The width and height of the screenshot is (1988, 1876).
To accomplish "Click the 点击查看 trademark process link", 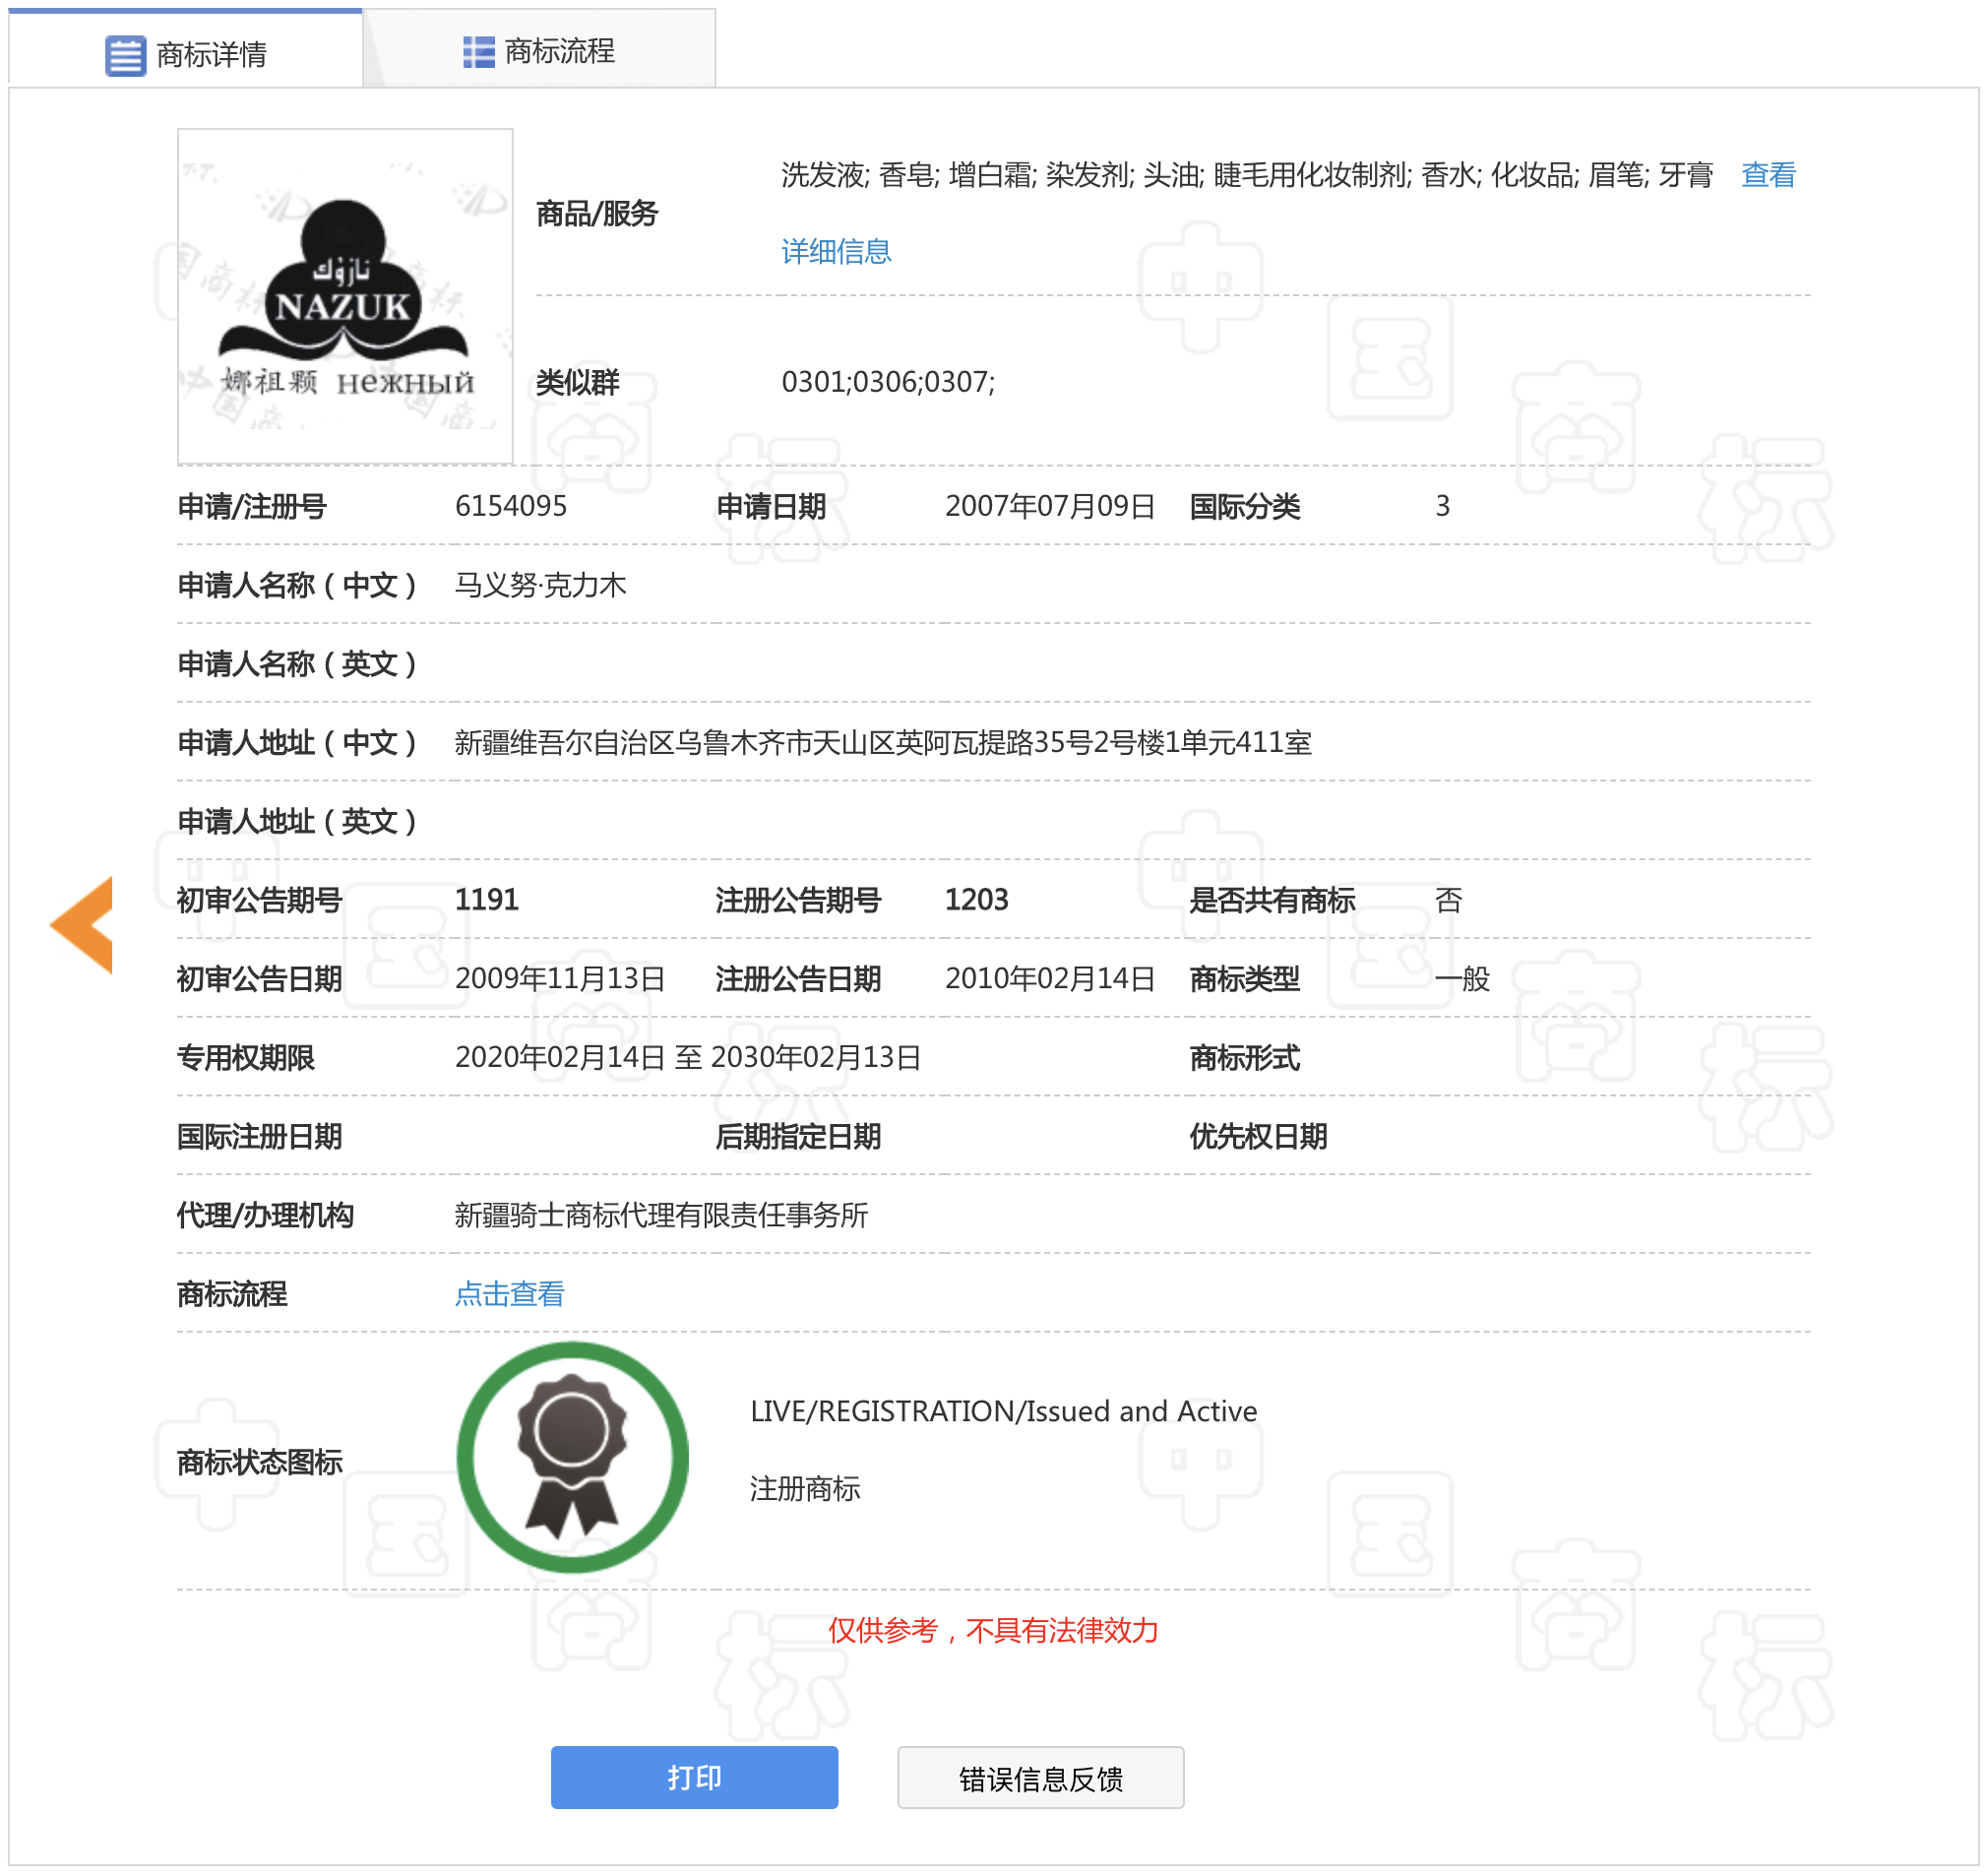I will click(509, 1294).
